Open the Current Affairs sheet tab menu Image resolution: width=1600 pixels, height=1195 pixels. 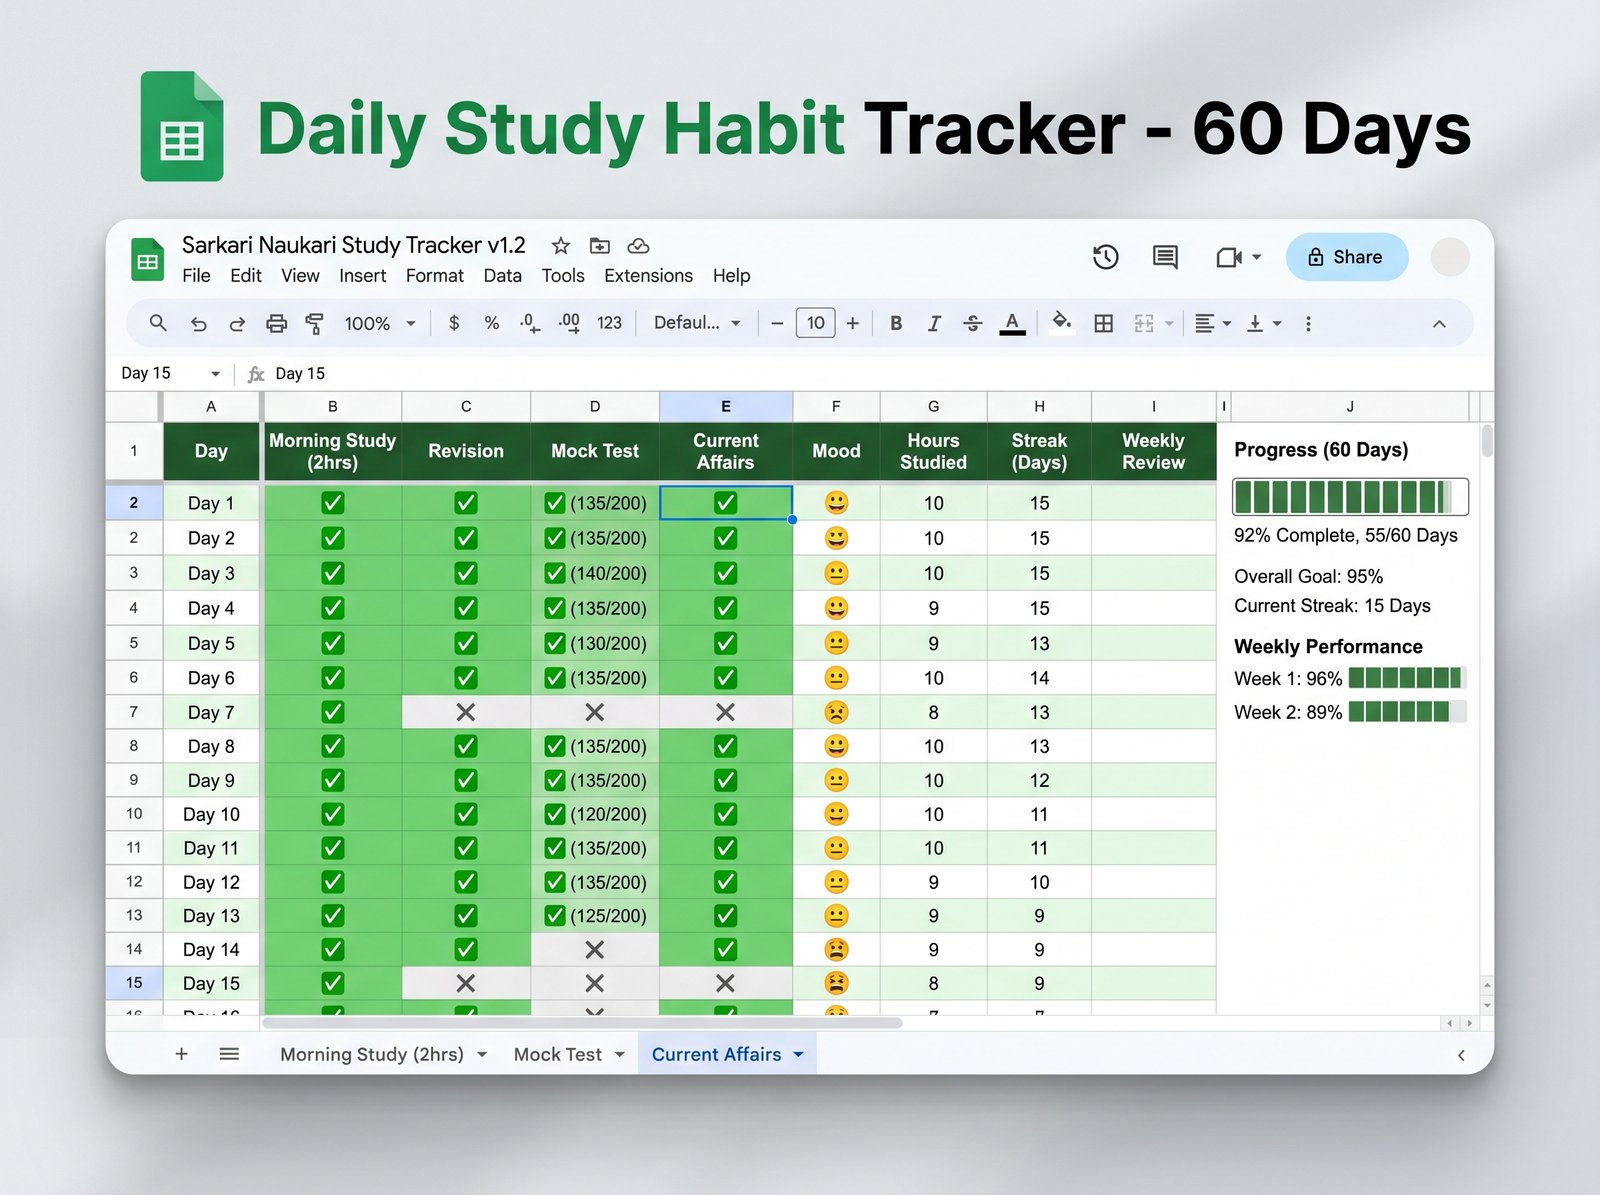(x=798, y=1054)
